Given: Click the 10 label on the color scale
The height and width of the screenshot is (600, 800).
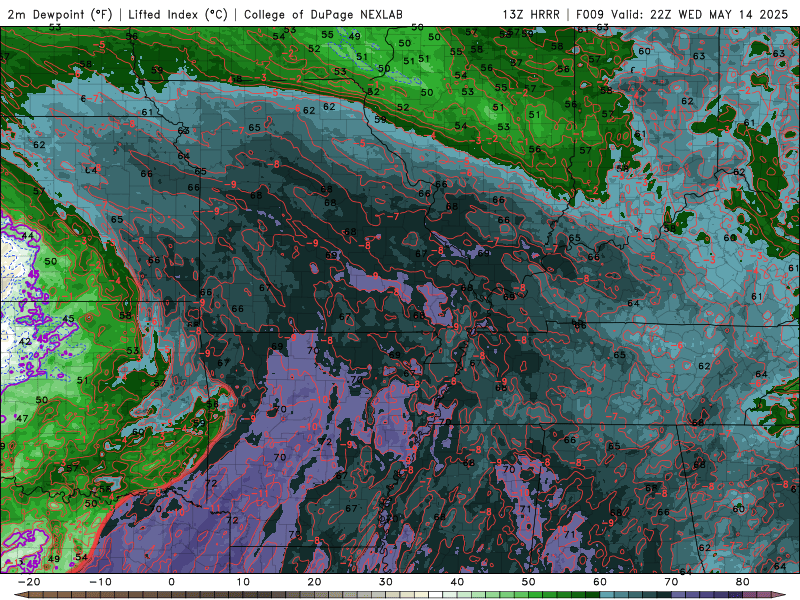Looking at the screenshot, I should 243,582.
